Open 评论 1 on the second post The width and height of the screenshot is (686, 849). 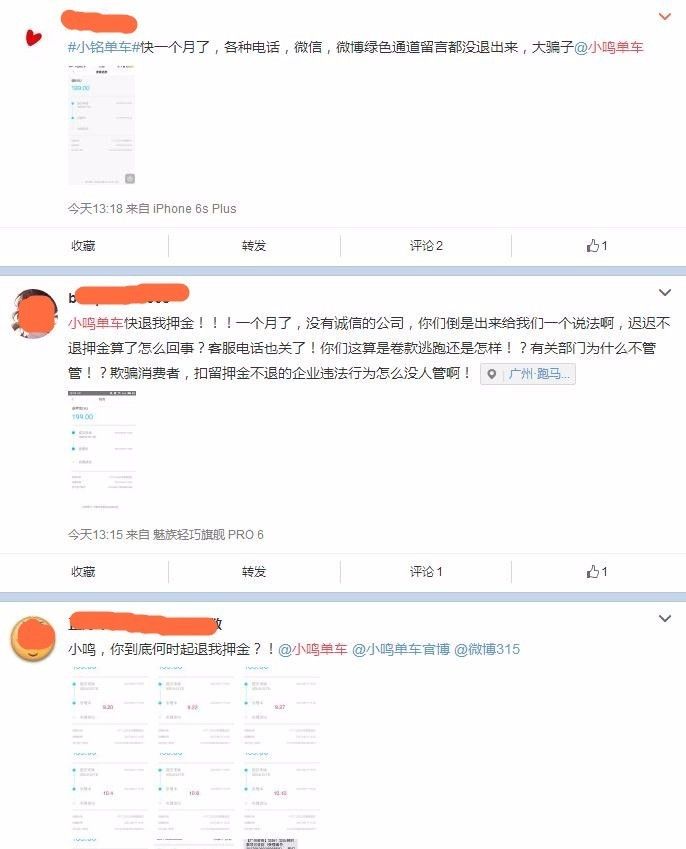point(426,572)
